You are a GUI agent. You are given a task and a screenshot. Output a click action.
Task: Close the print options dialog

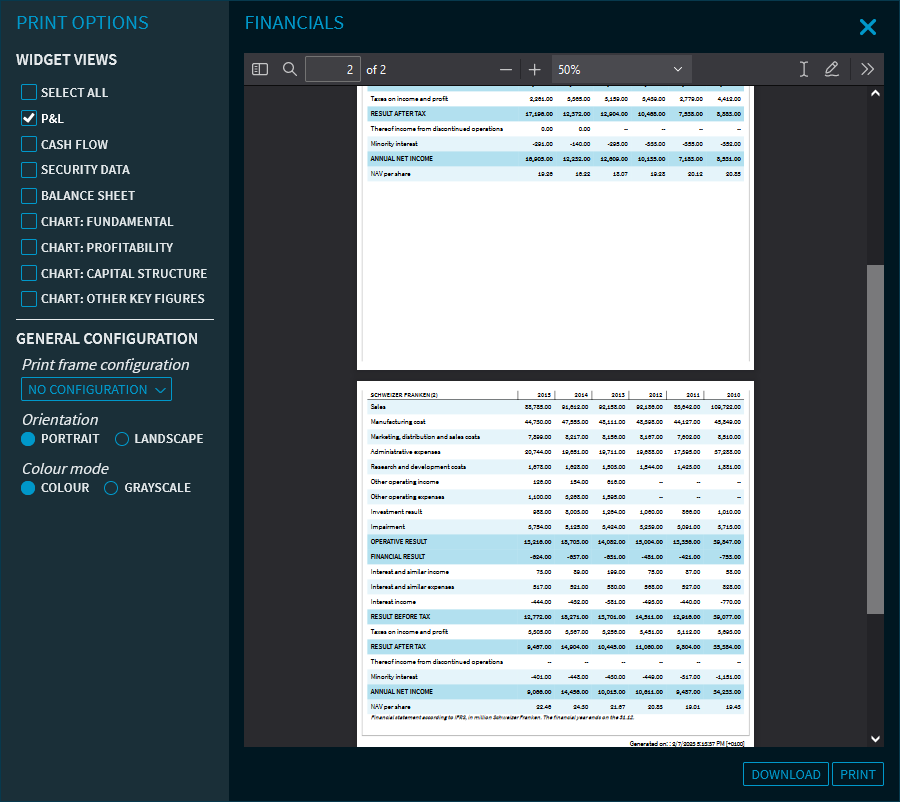click(868, 27)
